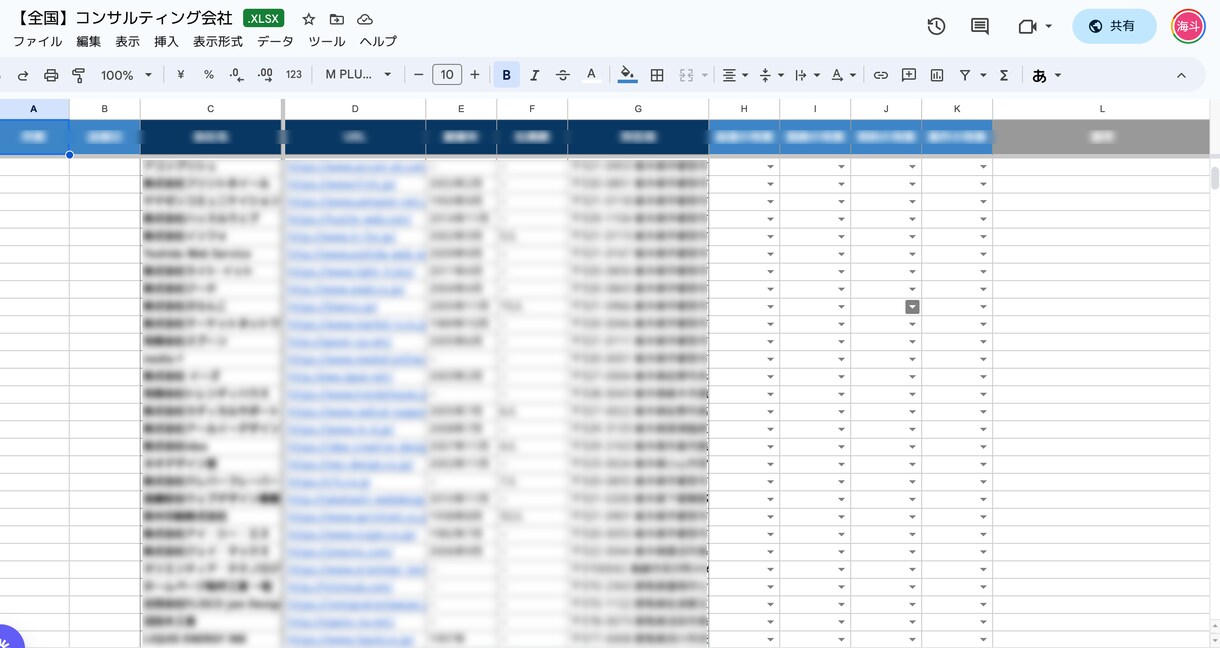Decrease font size with the minus button
Viewport: 1220px width, 648px height.
pos(418,75)
